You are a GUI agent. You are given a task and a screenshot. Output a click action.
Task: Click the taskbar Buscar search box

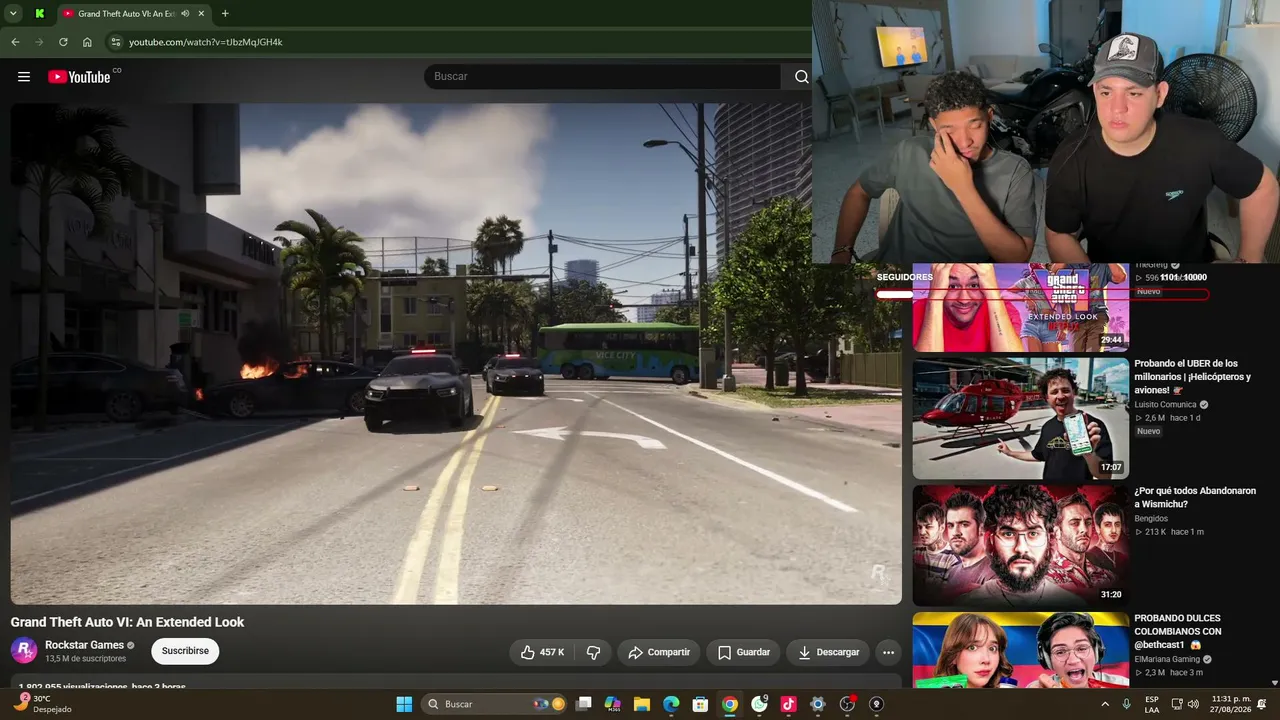tap(495, 704)
